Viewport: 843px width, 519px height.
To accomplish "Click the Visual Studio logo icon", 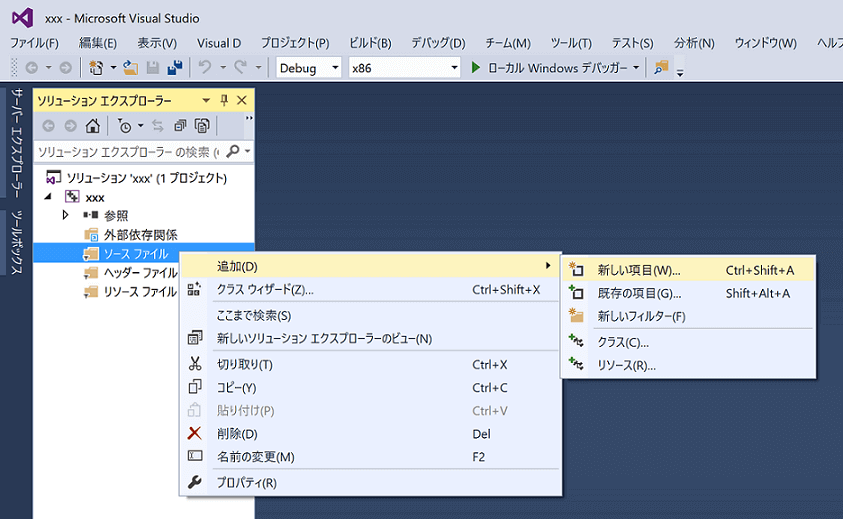I will [x=23, y=18].
